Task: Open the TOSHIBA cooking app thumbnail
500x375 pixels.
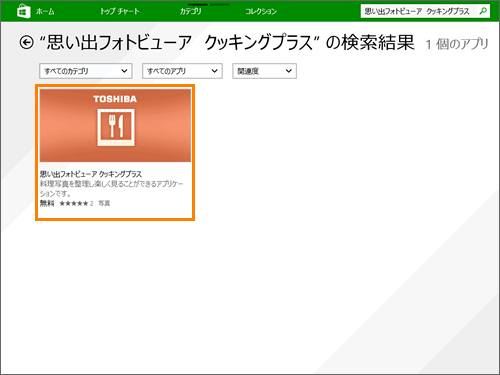Action: pos(115,125)
